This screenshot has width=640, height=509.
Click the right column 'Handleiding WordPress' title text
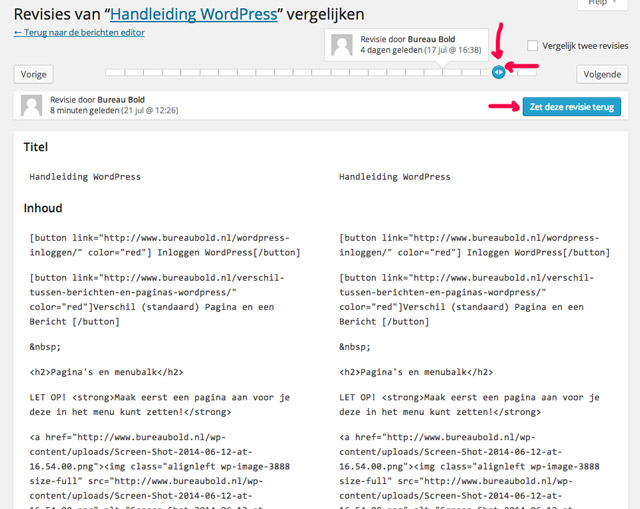click(395, 177)
